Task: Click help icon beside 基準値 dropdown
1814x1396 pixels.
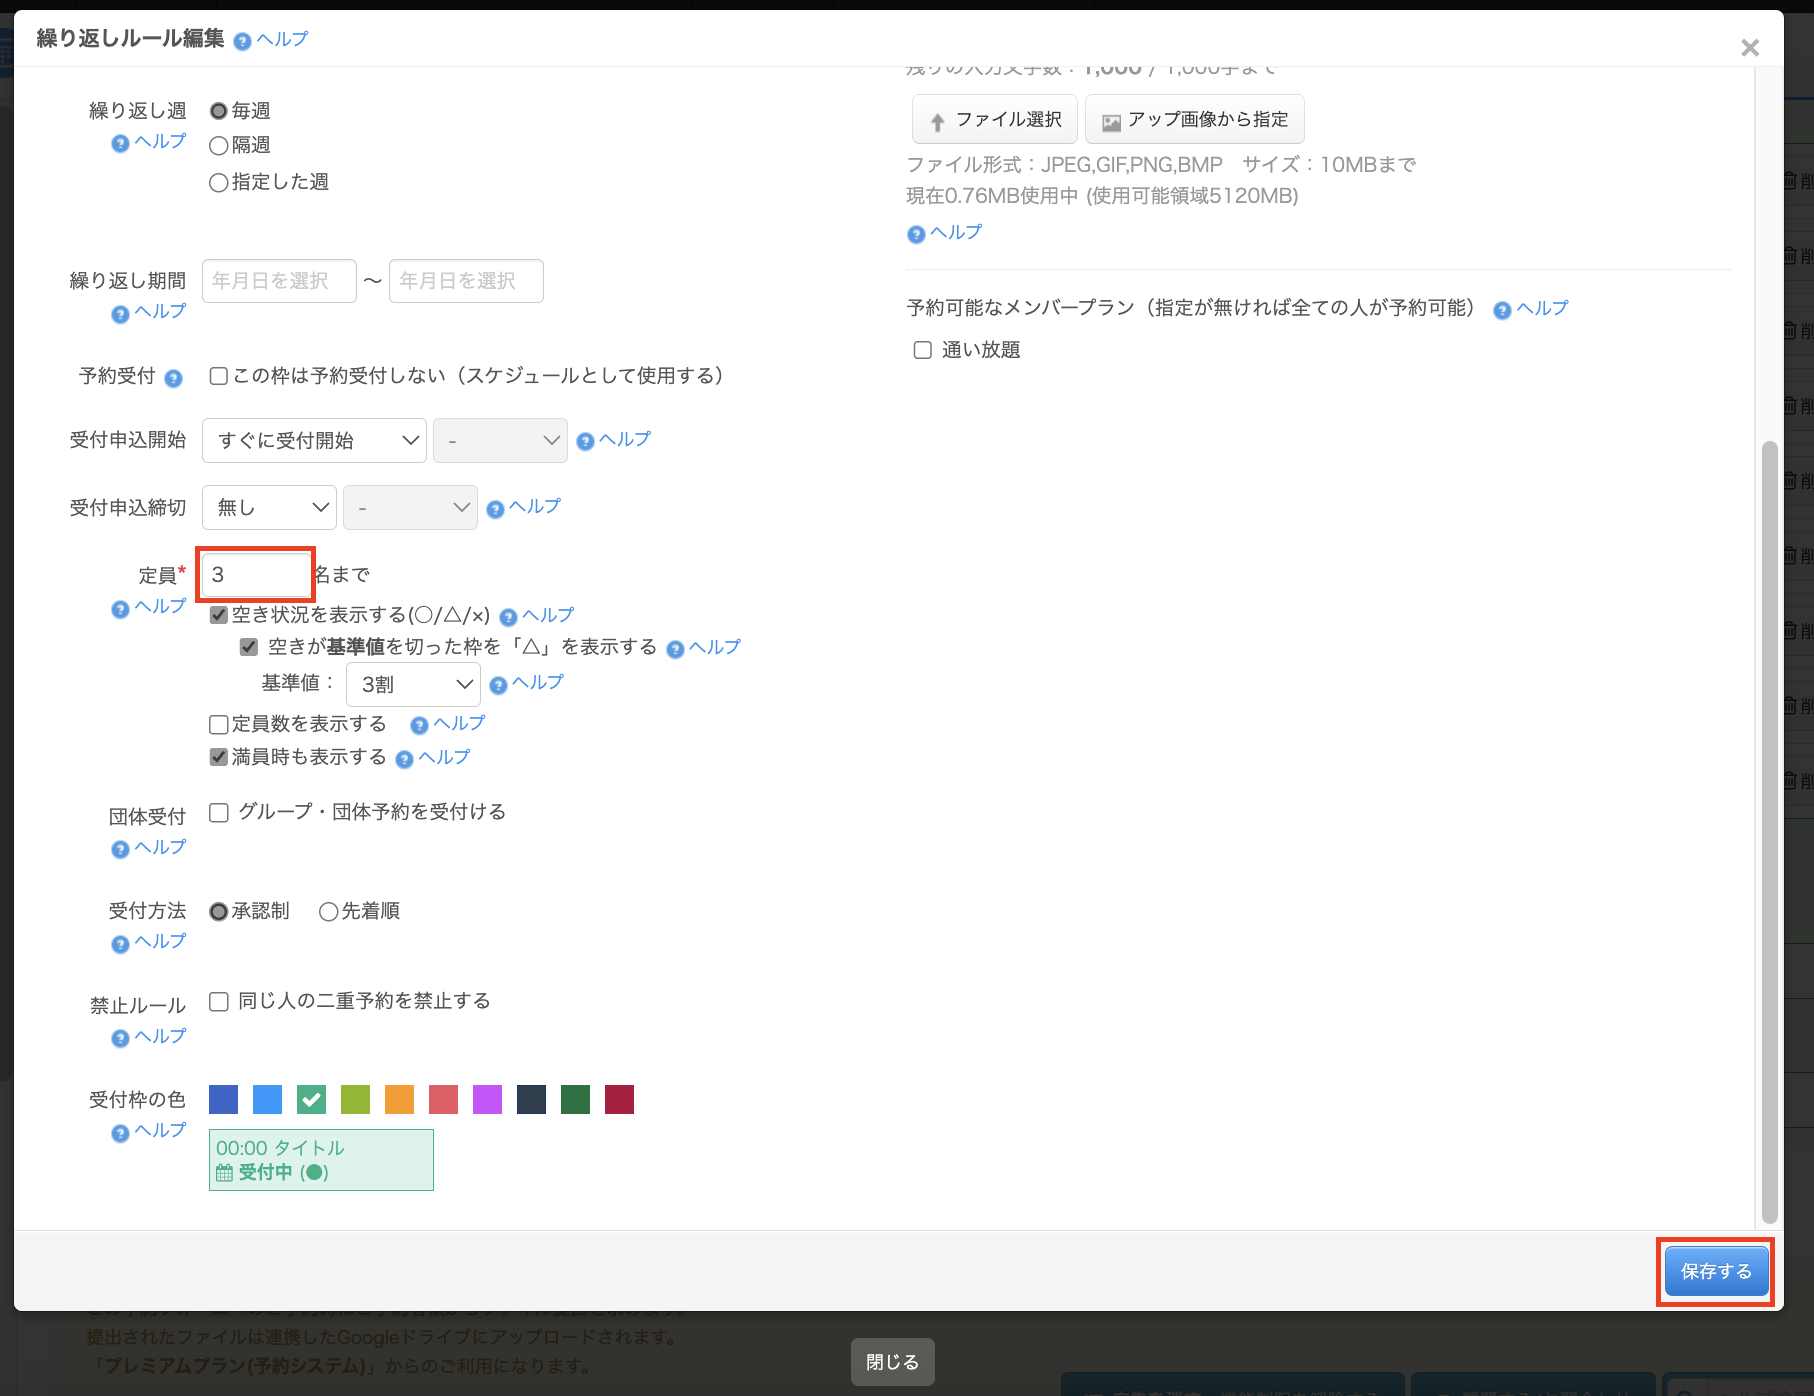Action: coord(499,685)
